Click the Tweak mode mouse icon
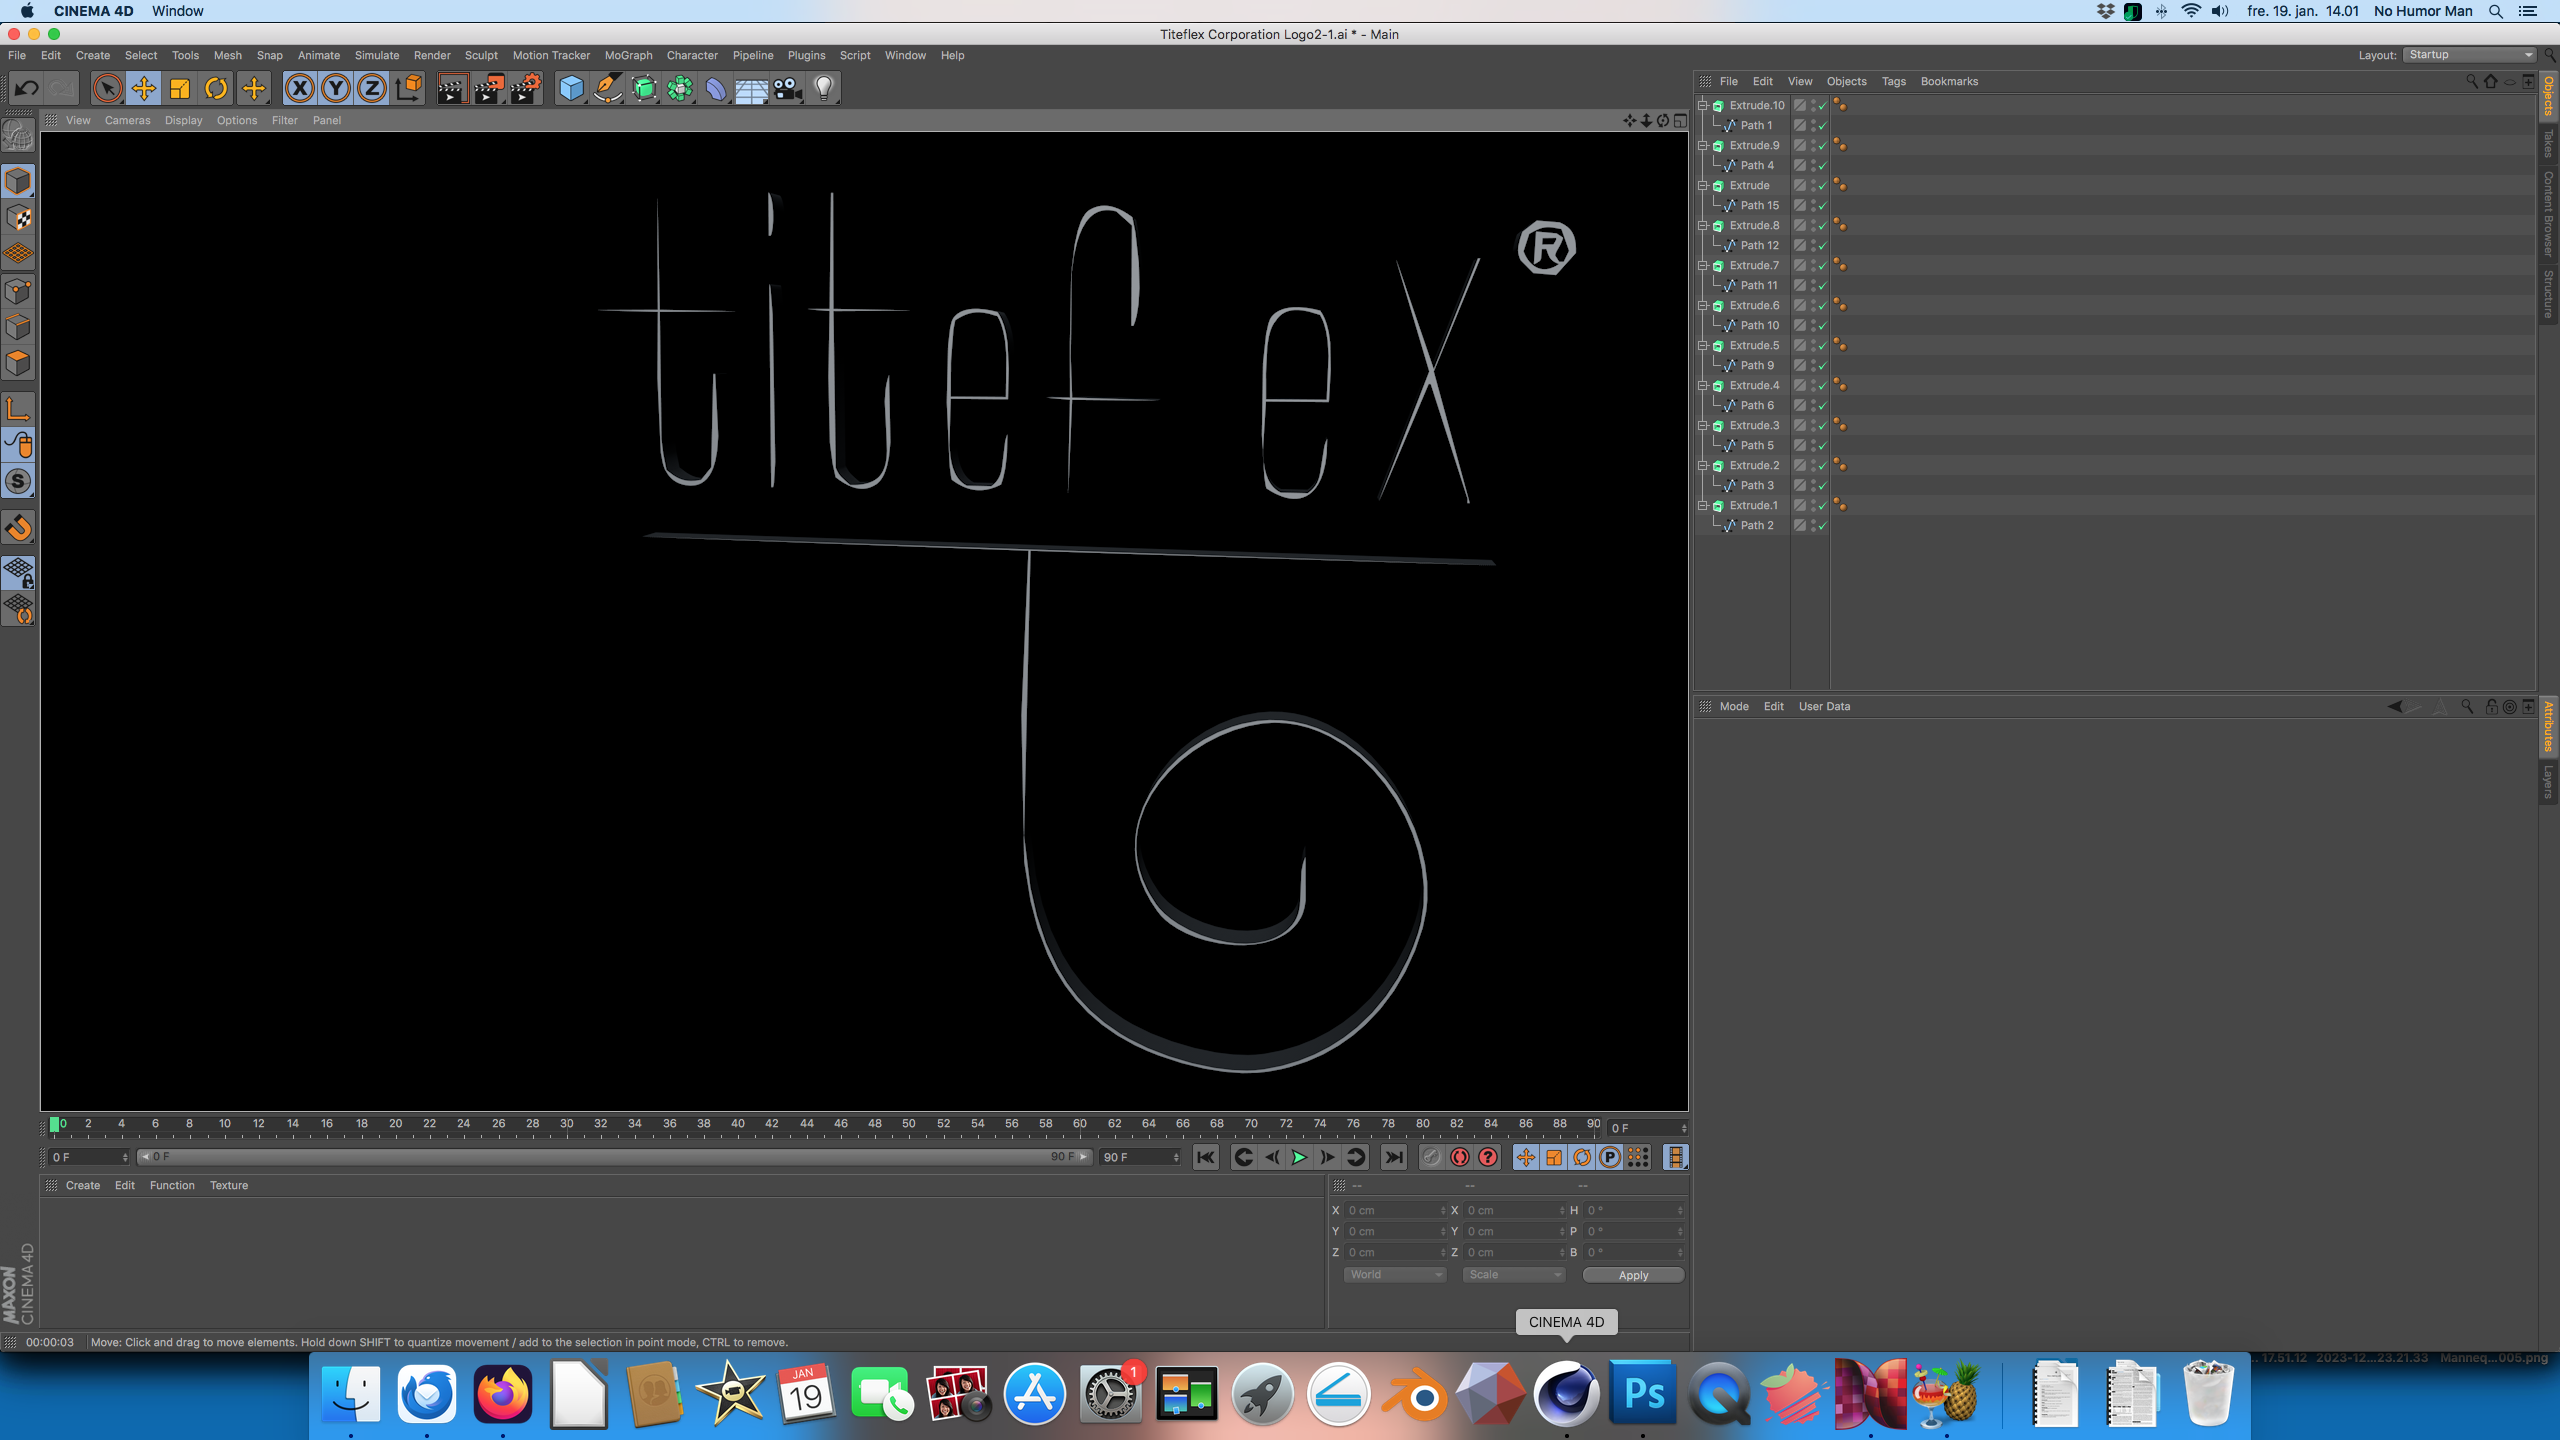Viewport: 2560px width, 1440px height. pos(18,444)
